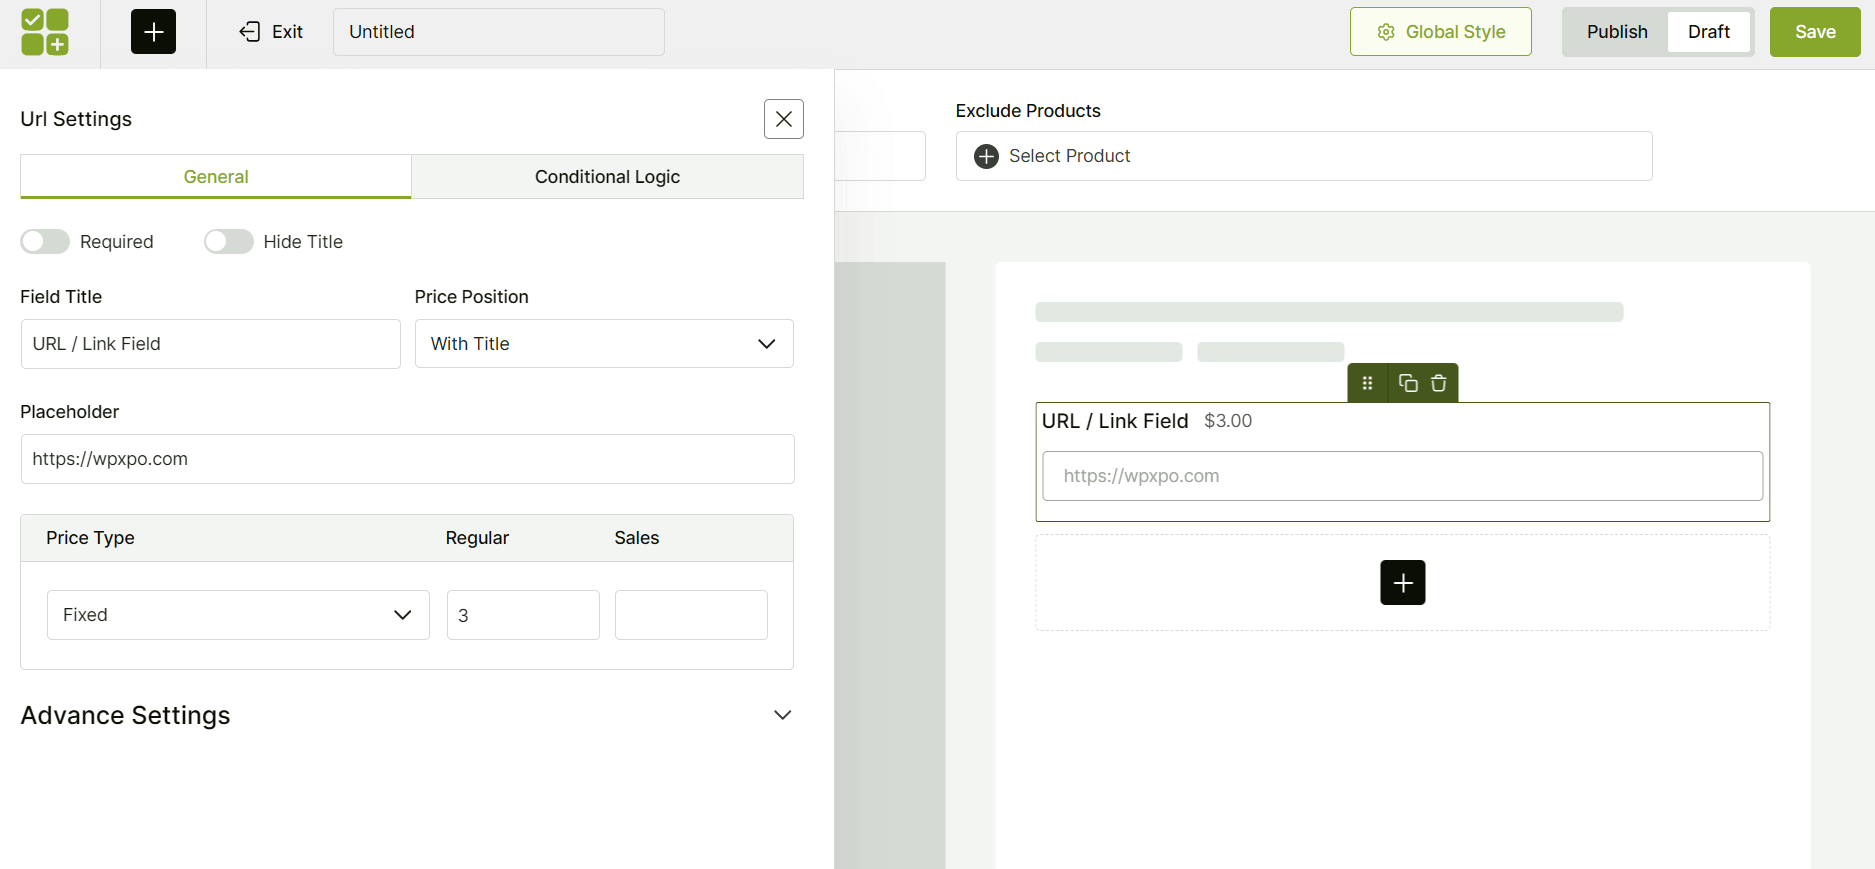Click the Placeholder input field
The image size is (1875, 869).
pyautogui.click(x=408, y=459)
